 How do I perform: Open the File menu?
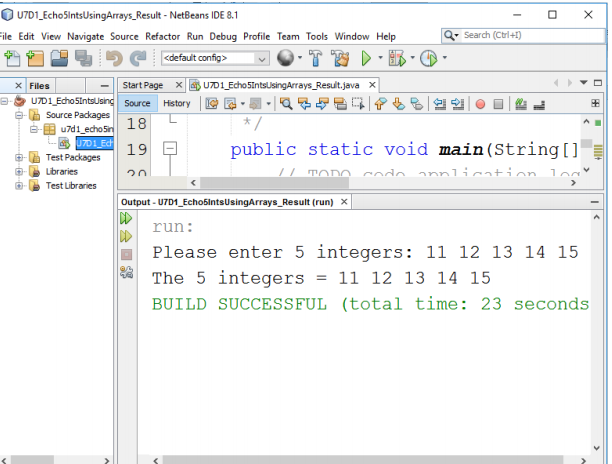click(x=5, y=36)
